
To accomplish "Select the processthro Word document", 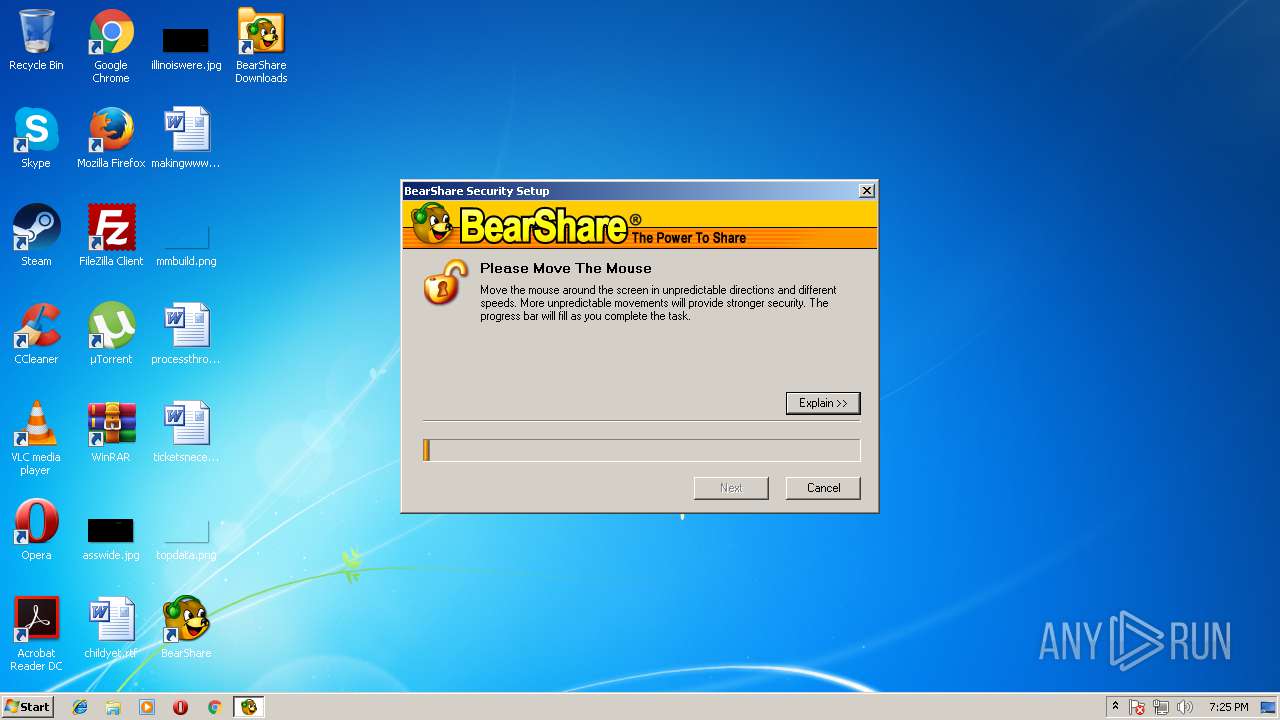I will point(186,334).
